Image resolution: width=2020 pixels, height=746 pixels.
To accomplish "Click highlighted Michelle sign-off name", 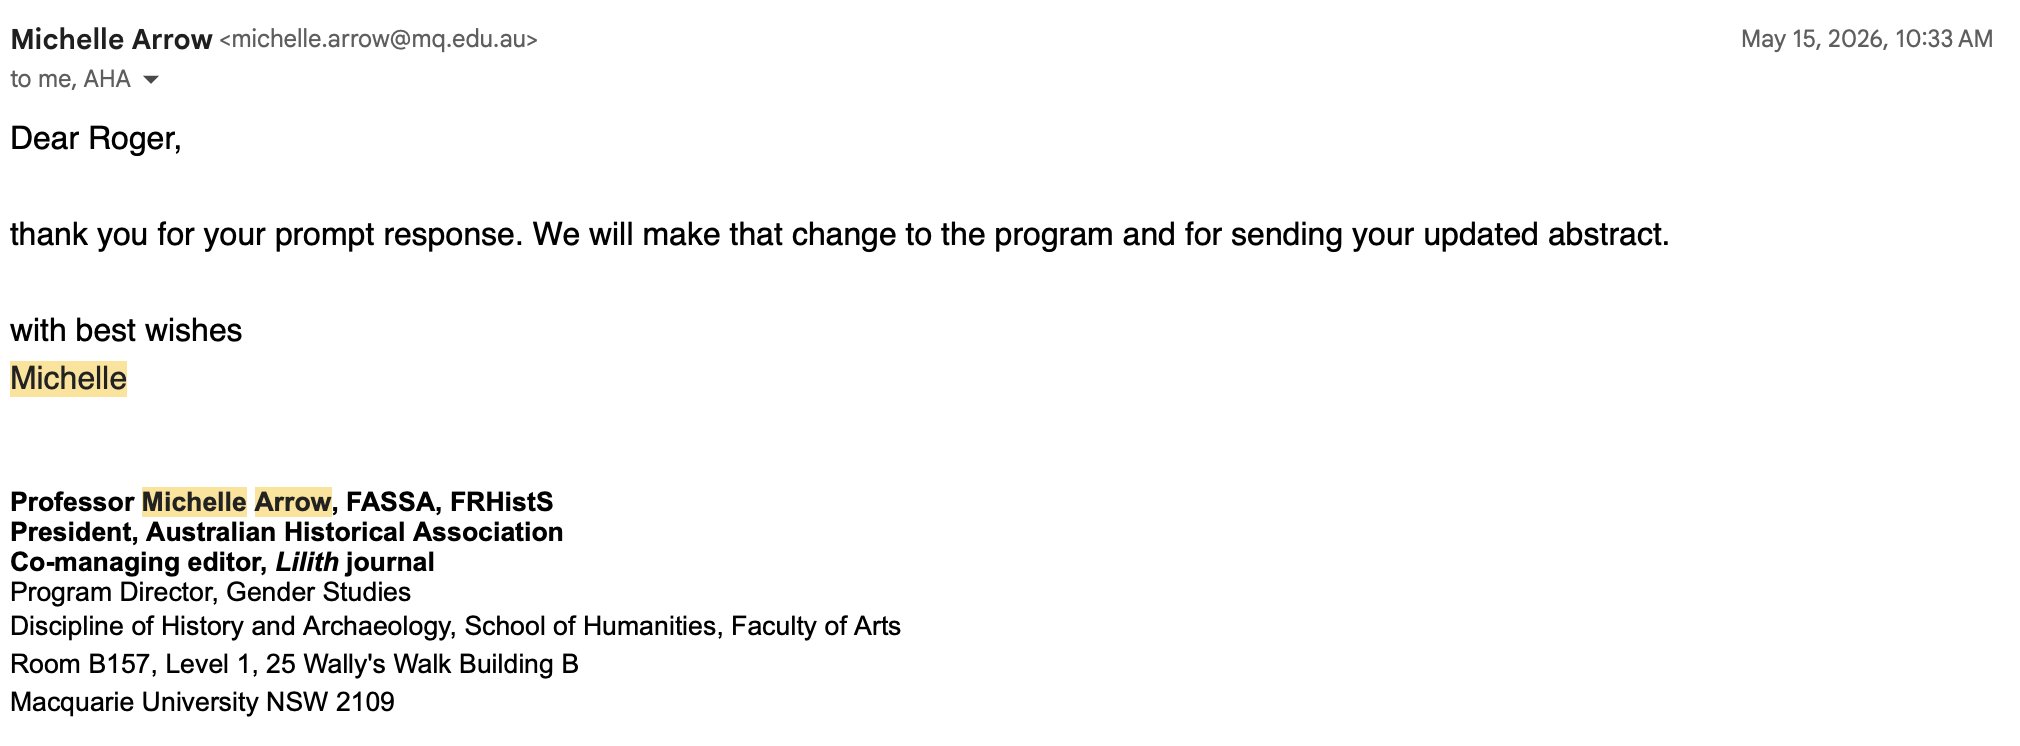I will point(68,379).
